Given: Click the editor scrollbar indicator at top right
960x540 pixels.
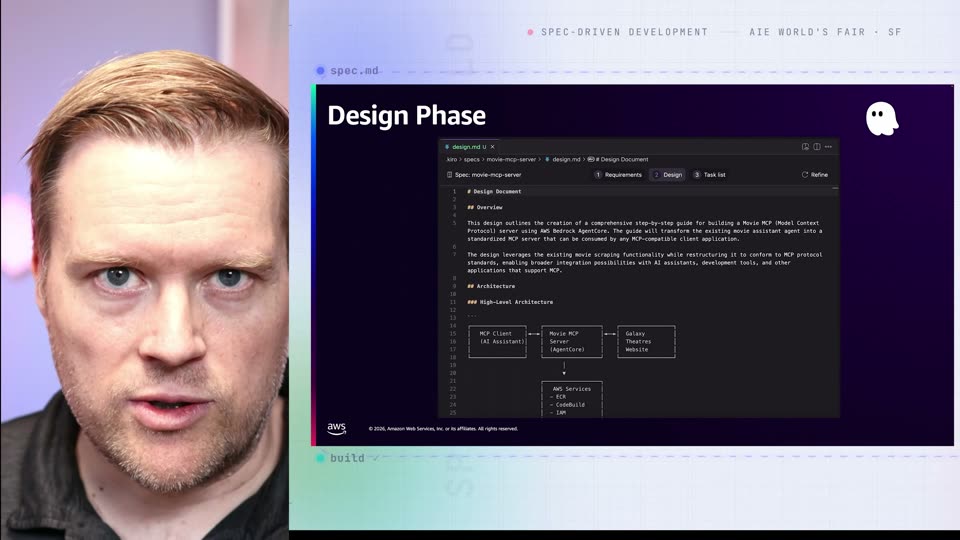Looking at the screenshot, I should pos(835,189).
